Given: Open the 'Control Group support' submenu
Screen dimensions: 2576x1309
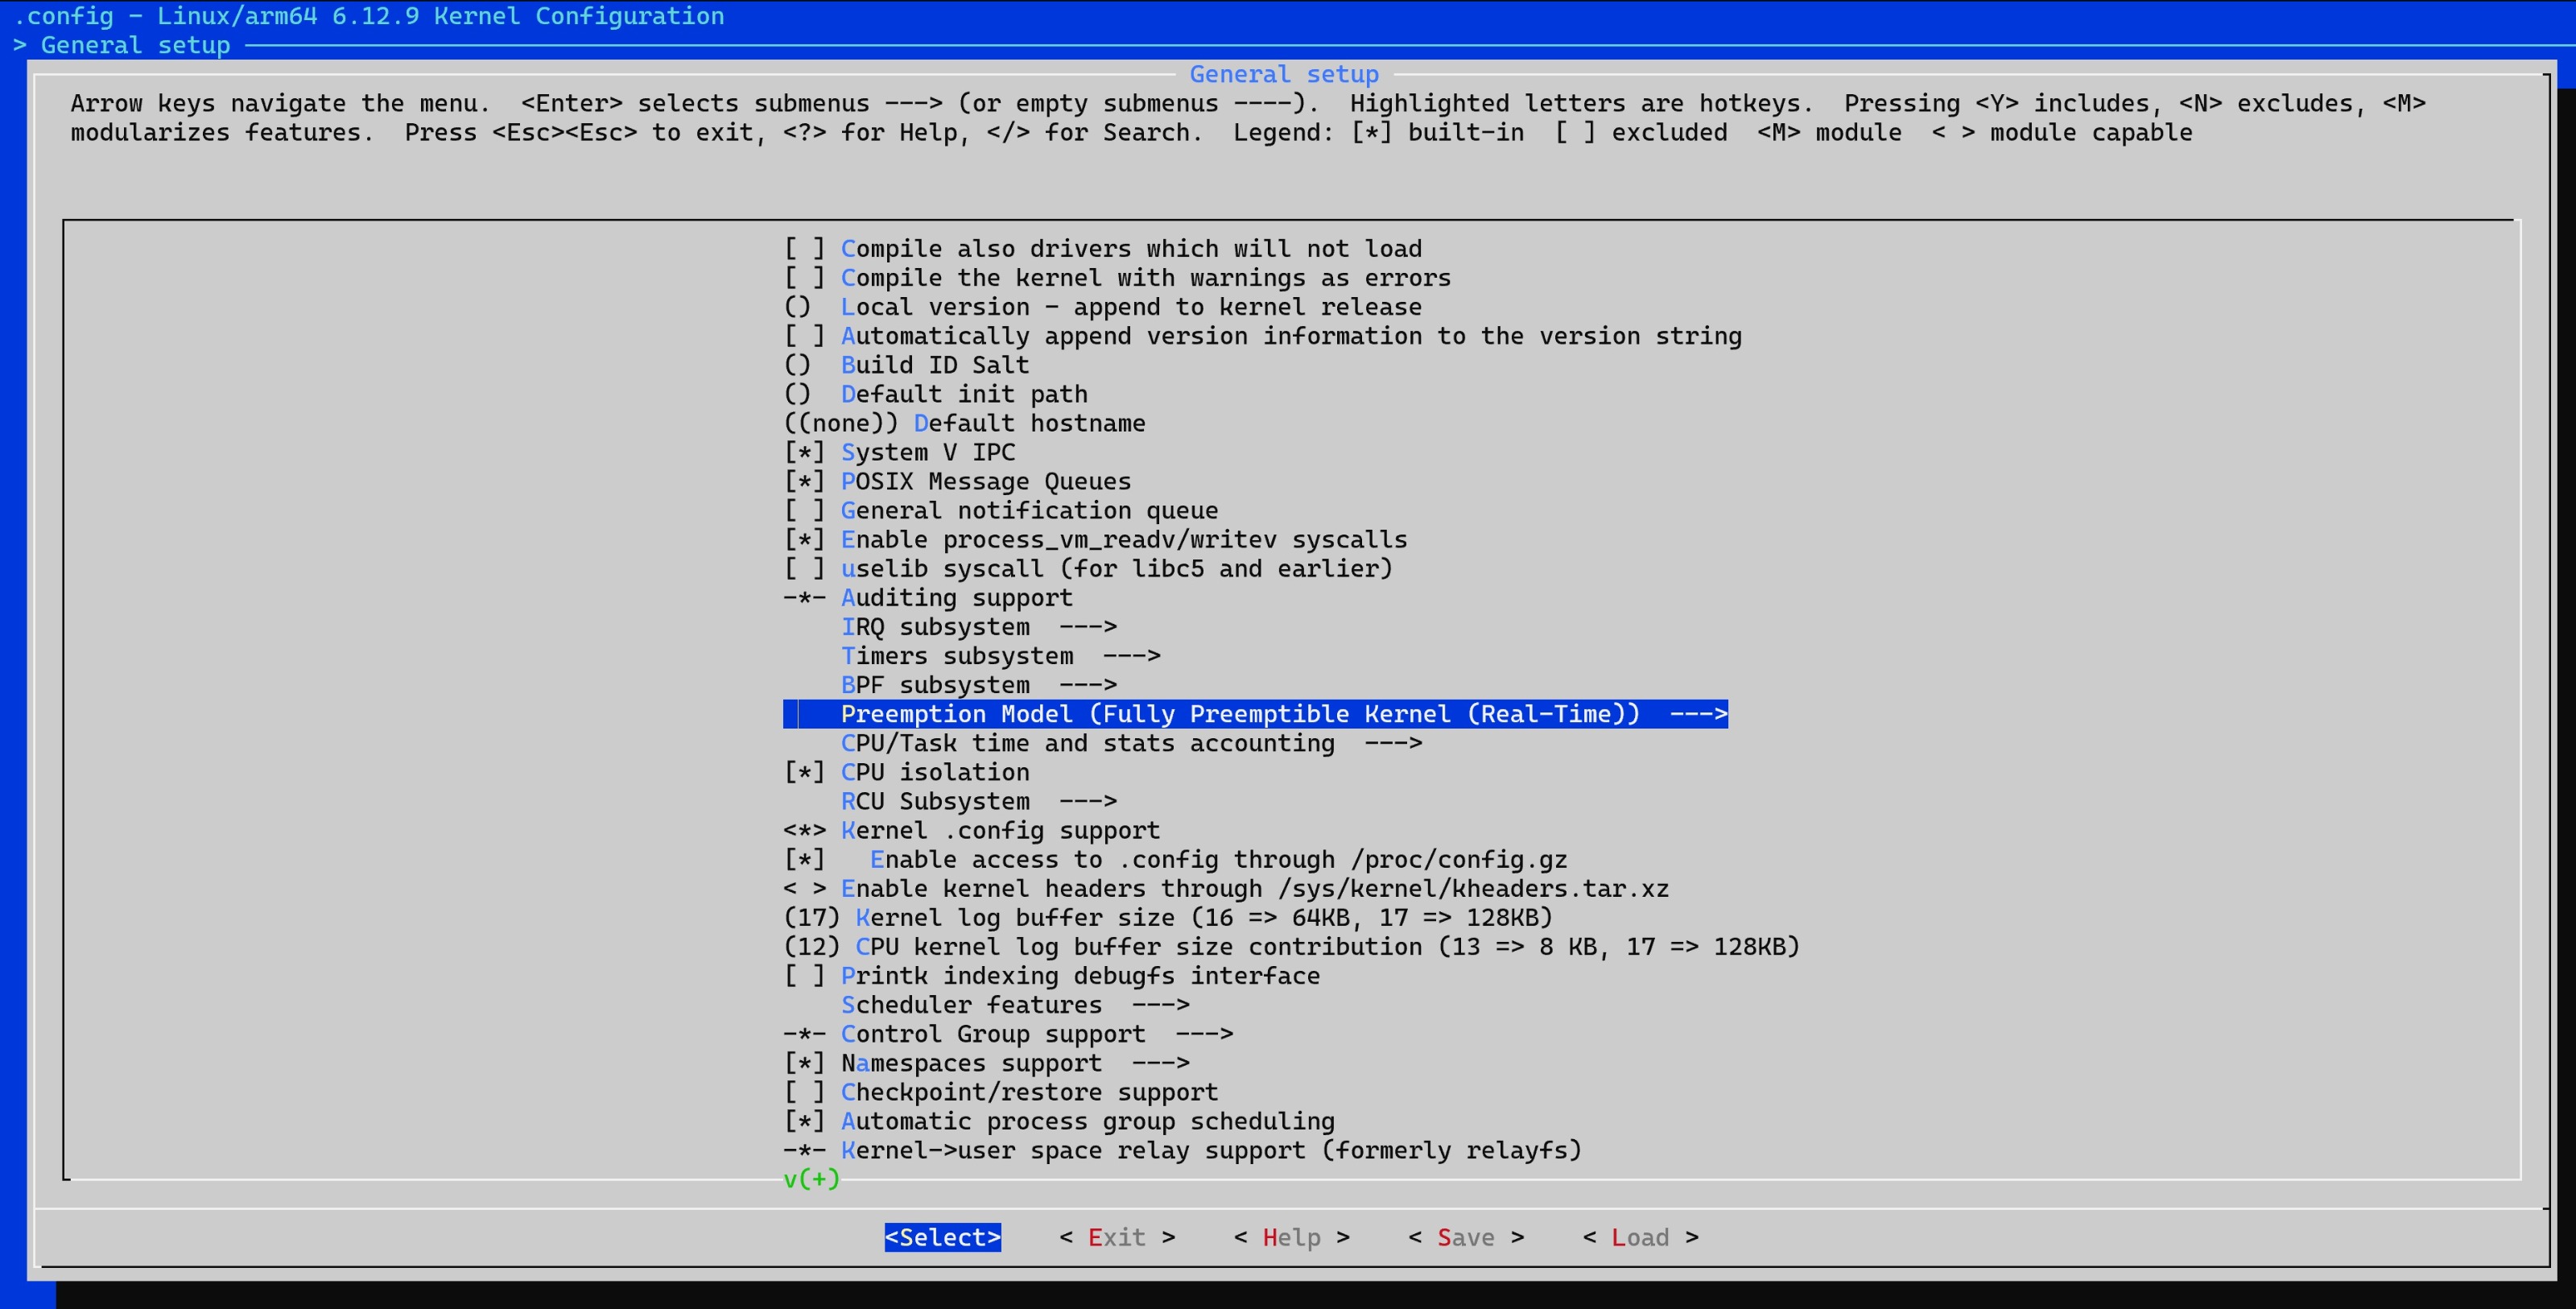Looking at the screenshot, I should click(x=1008, y=1033).
